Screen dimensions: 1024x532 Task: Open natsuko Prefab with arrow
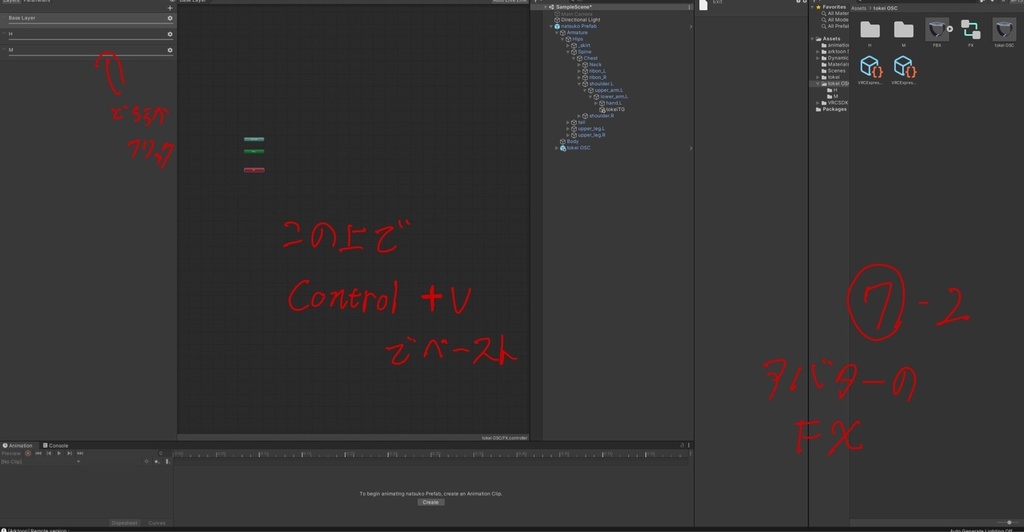coord(690,27)
